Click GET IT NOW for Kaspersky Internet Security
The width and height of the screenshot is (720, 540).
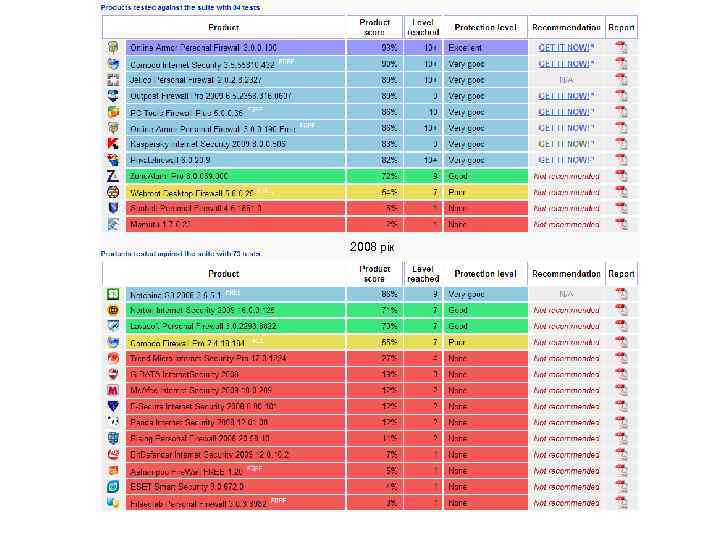[x=566, y=144]
